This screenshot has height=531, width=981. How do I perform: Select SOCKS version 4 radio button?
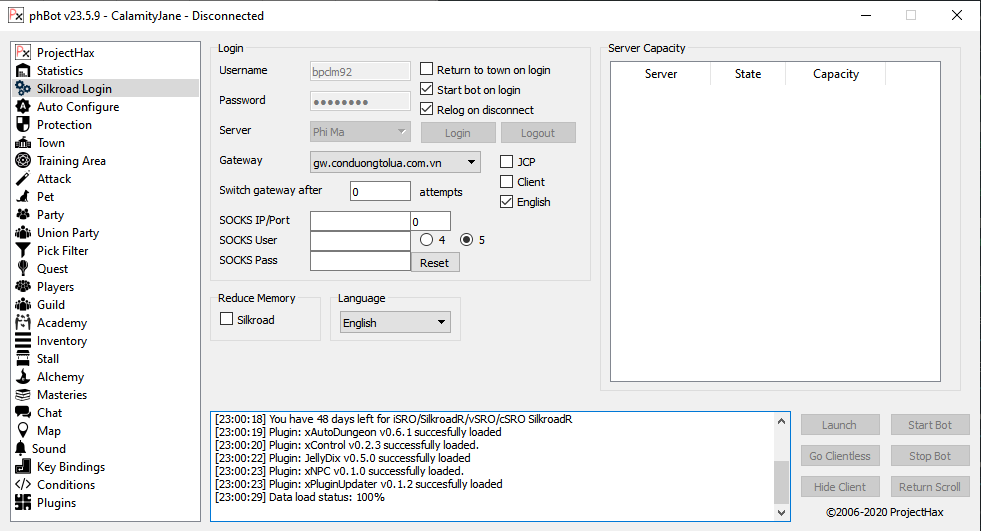pyautogui.click(x=427, y=240)
